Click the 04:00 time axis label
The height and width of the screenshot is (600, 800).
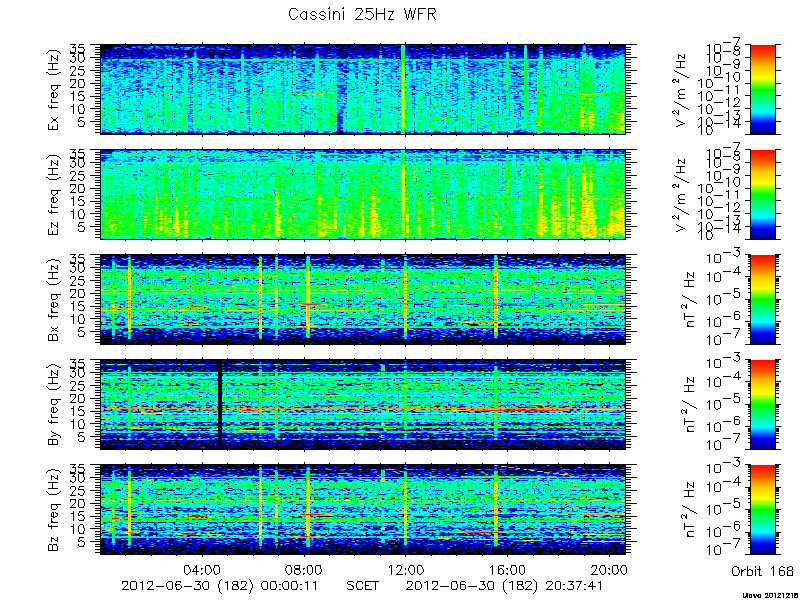[203, 569]
